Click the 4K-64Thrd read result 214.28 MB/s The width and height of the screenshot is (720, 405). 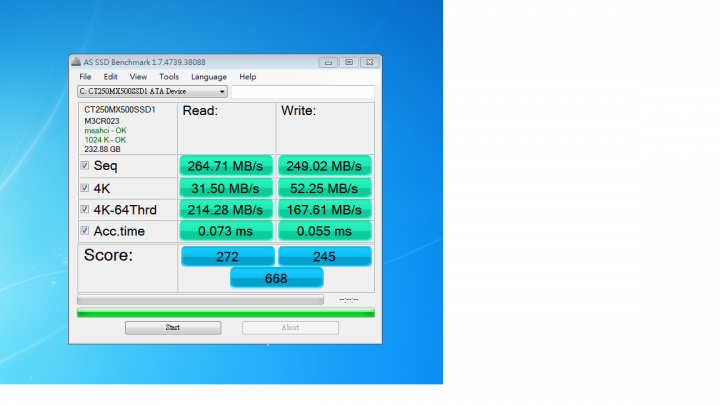pyautogui.click(x=225, y=210)
